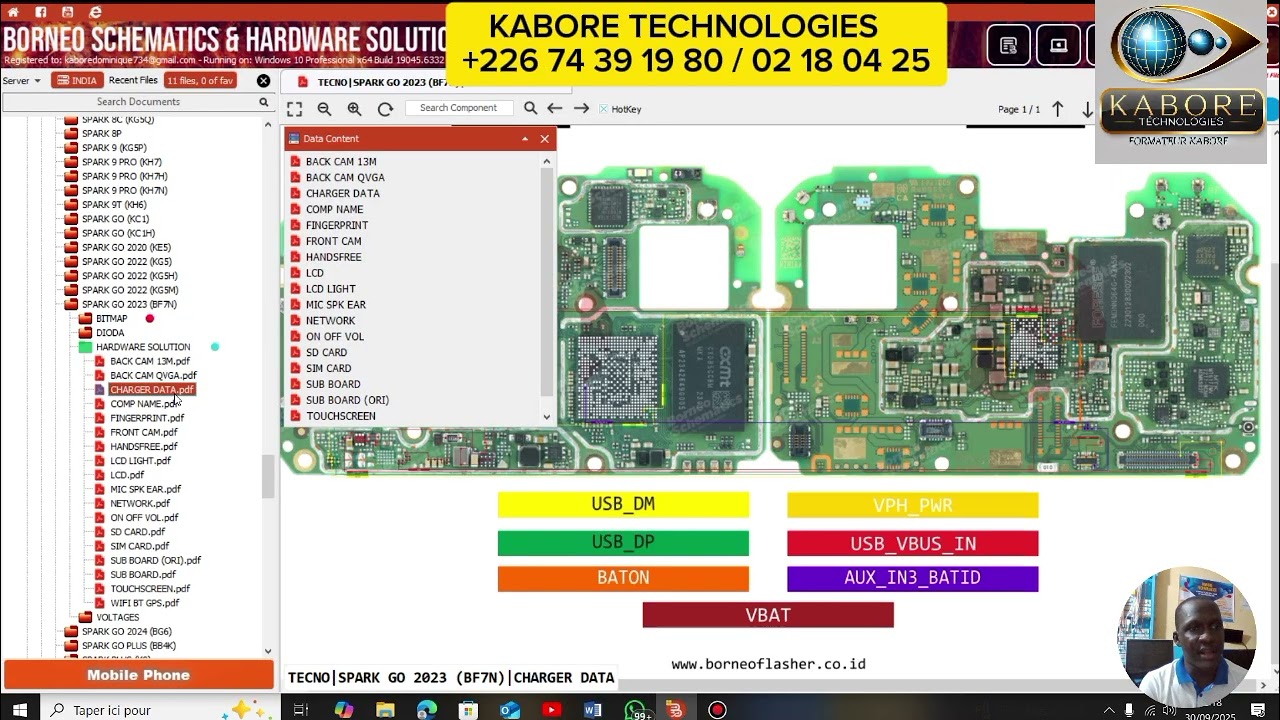Select FINGERPRINT in Data Content list

pos(337,225)
